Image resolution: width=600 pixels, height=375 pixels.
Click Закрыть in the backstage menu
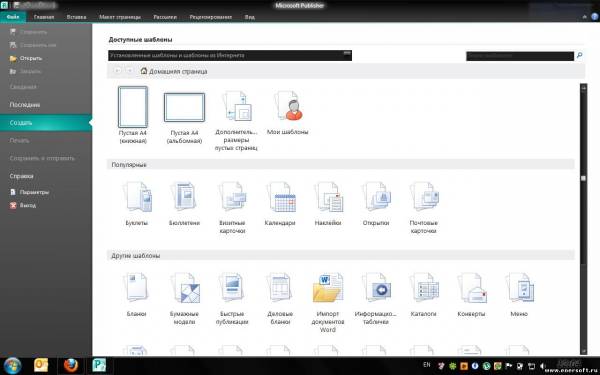[x=25, y=72]
